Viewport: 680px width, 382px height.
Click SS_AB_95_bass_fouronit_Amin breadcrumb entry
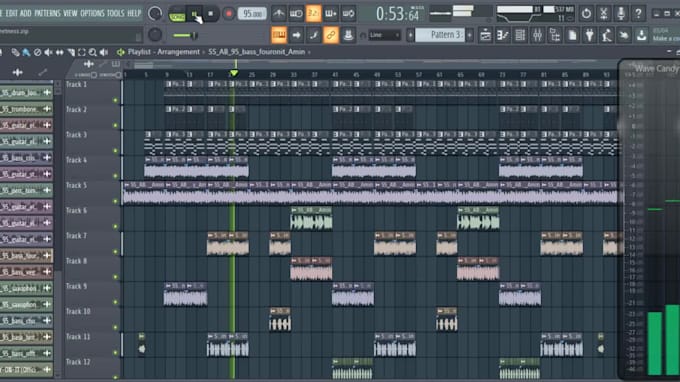tap(256, 52)
